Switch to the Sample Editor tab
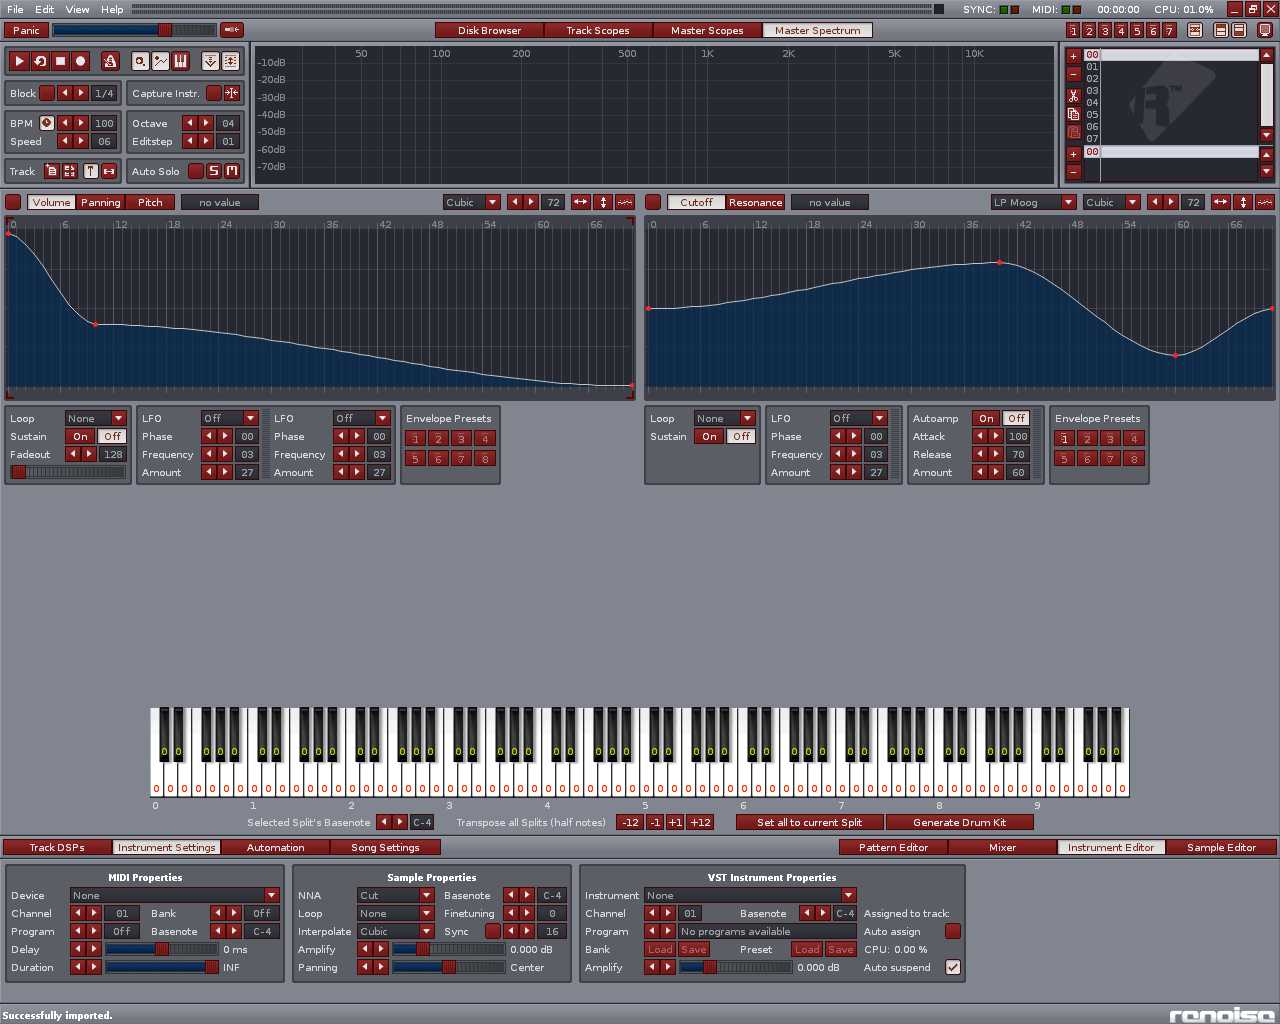 point(1221,847)
